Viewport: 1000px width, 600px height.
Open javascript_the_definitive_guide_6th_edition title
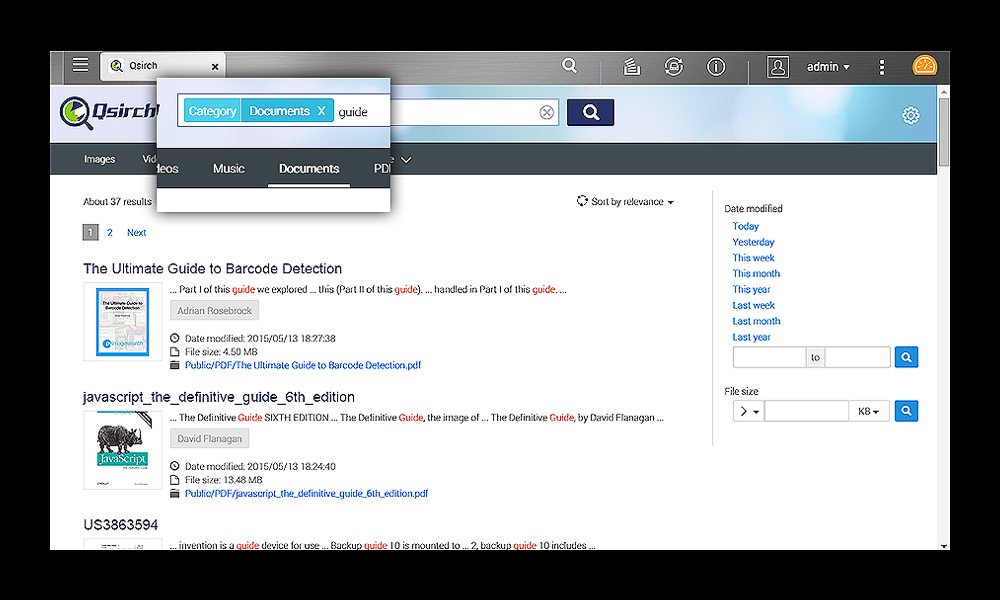(x=219, y=397)
